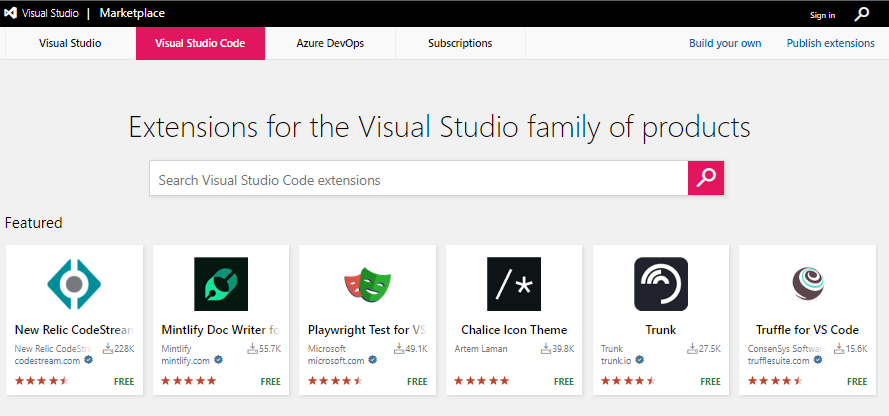Click FREE label on Chalice Icon Theme card
This screenshot has width=889, height=416.
pos(564,381)
